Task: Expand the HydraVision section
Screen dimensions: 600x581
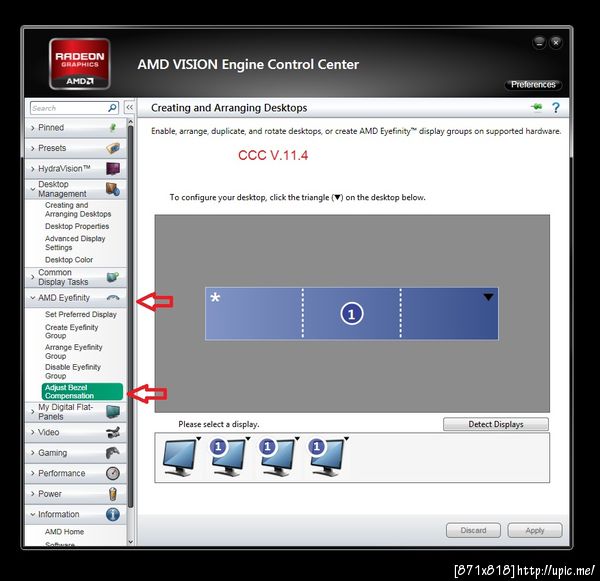Action: pos(33,169)
